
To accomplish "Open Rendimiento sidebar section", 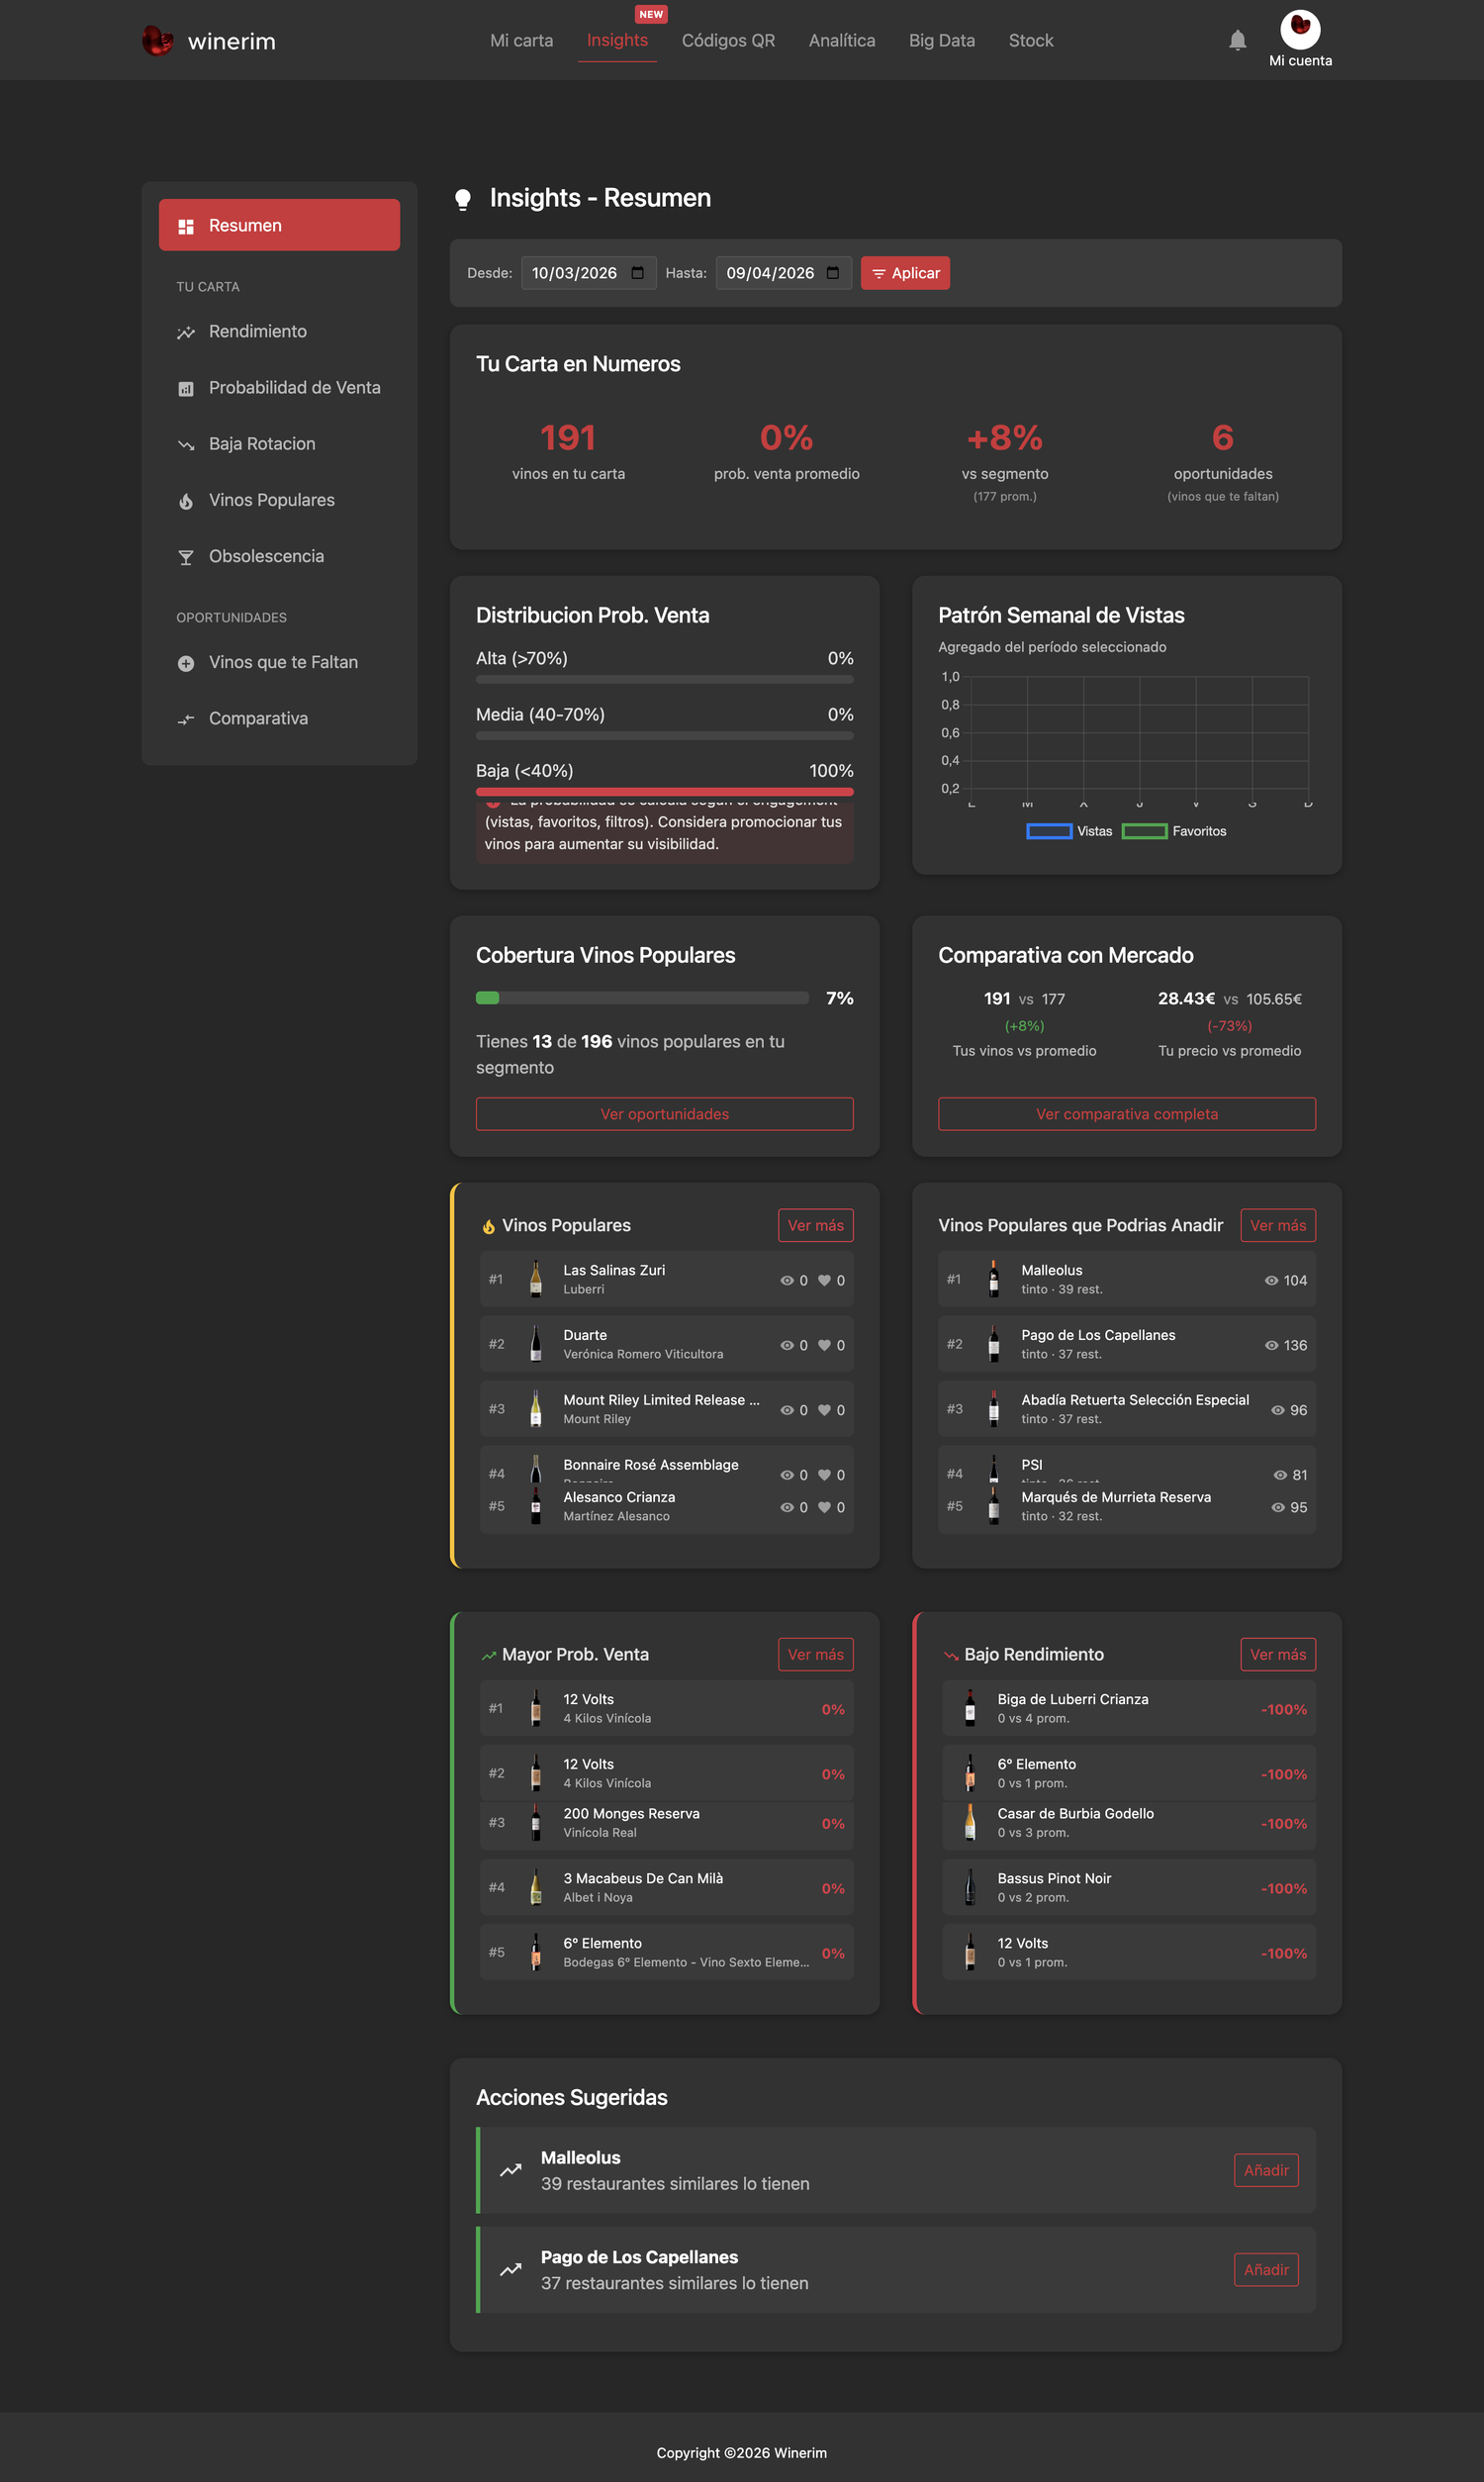I will click(x=279, y=331).
